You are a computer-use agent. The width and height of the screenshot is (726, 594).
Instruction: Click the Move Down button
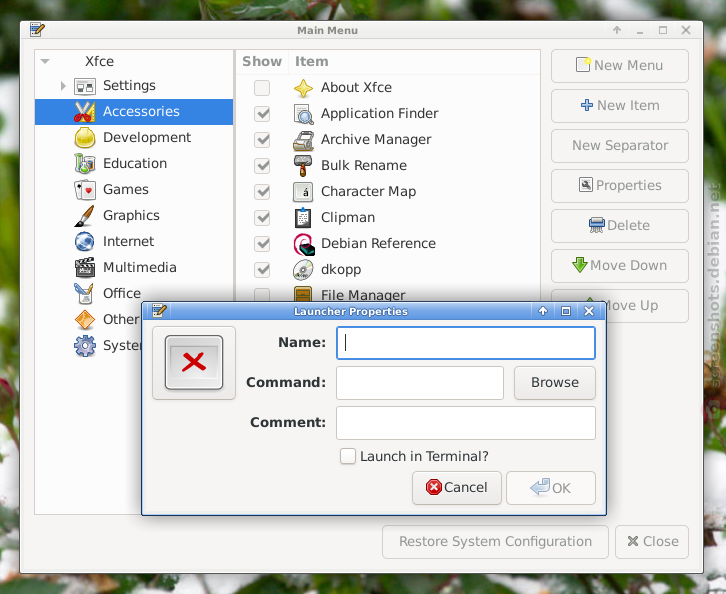pos(620,266)
